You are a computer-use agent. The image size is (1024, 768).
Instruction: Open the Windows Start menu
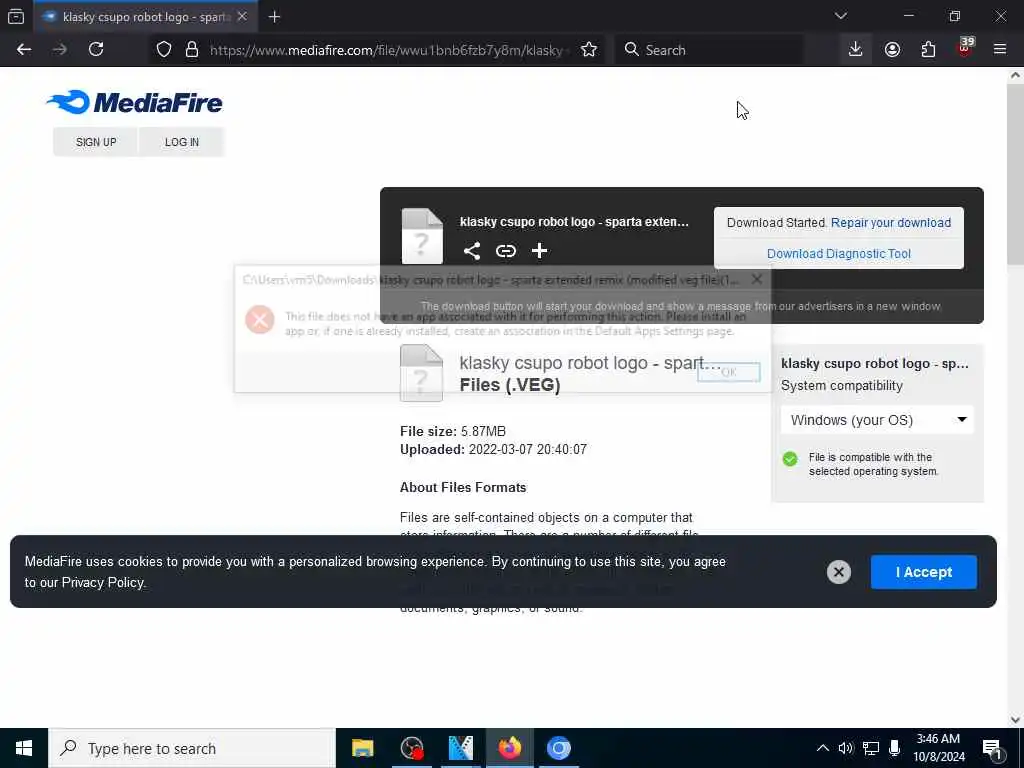[x=24, y=748]
